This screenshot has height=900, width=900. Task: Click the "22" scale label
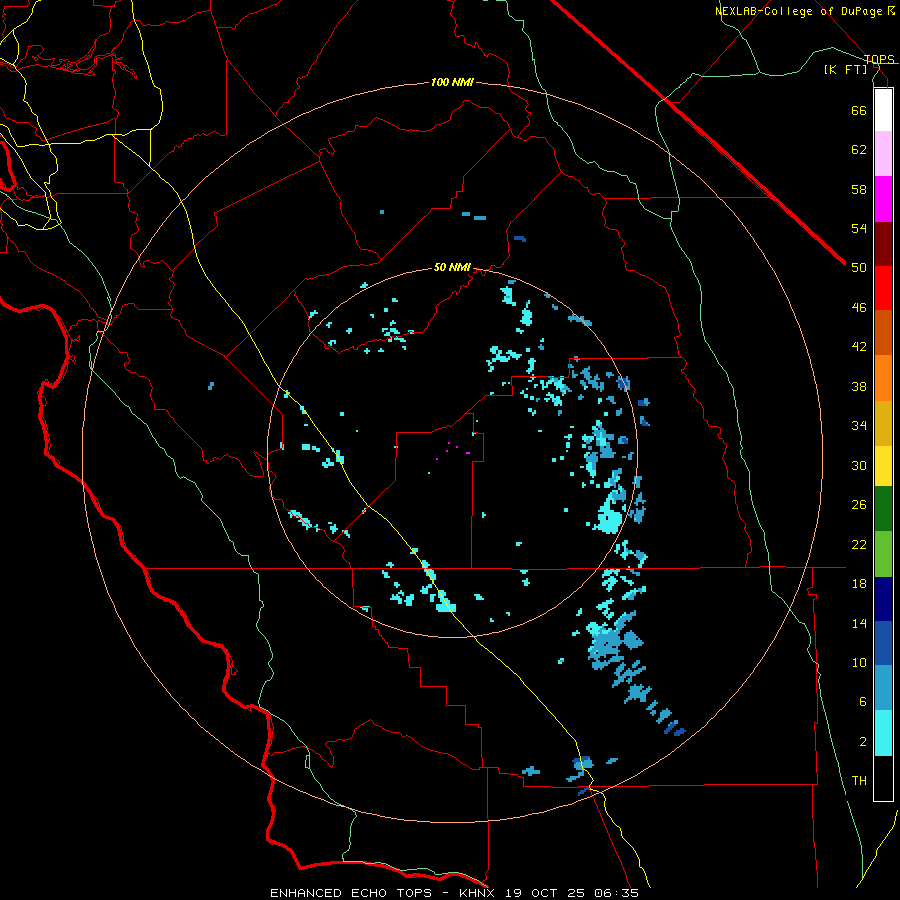tap(859, 544)
